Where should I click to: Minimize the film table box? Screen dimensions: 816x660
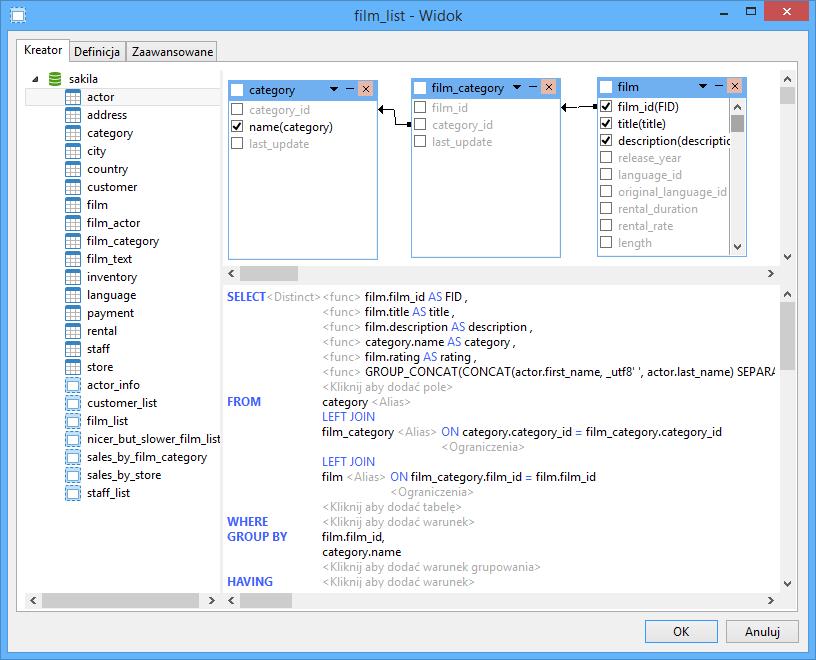click(x=719, y=86)
